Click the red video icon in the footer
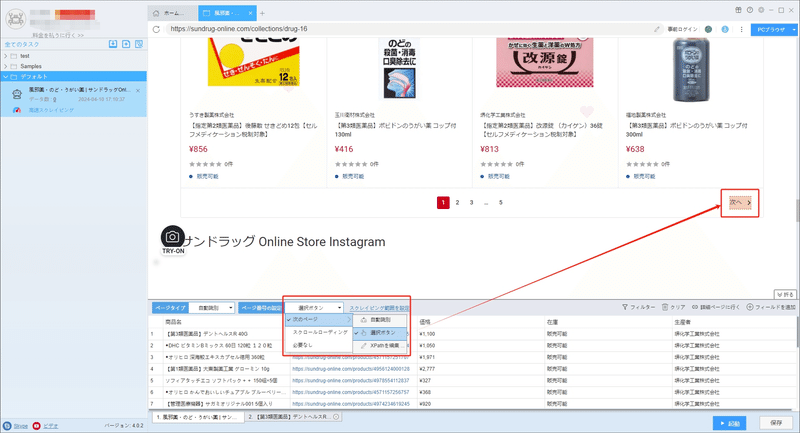The height and width of the screenshot is (433, 800). (x=36, y=426)
